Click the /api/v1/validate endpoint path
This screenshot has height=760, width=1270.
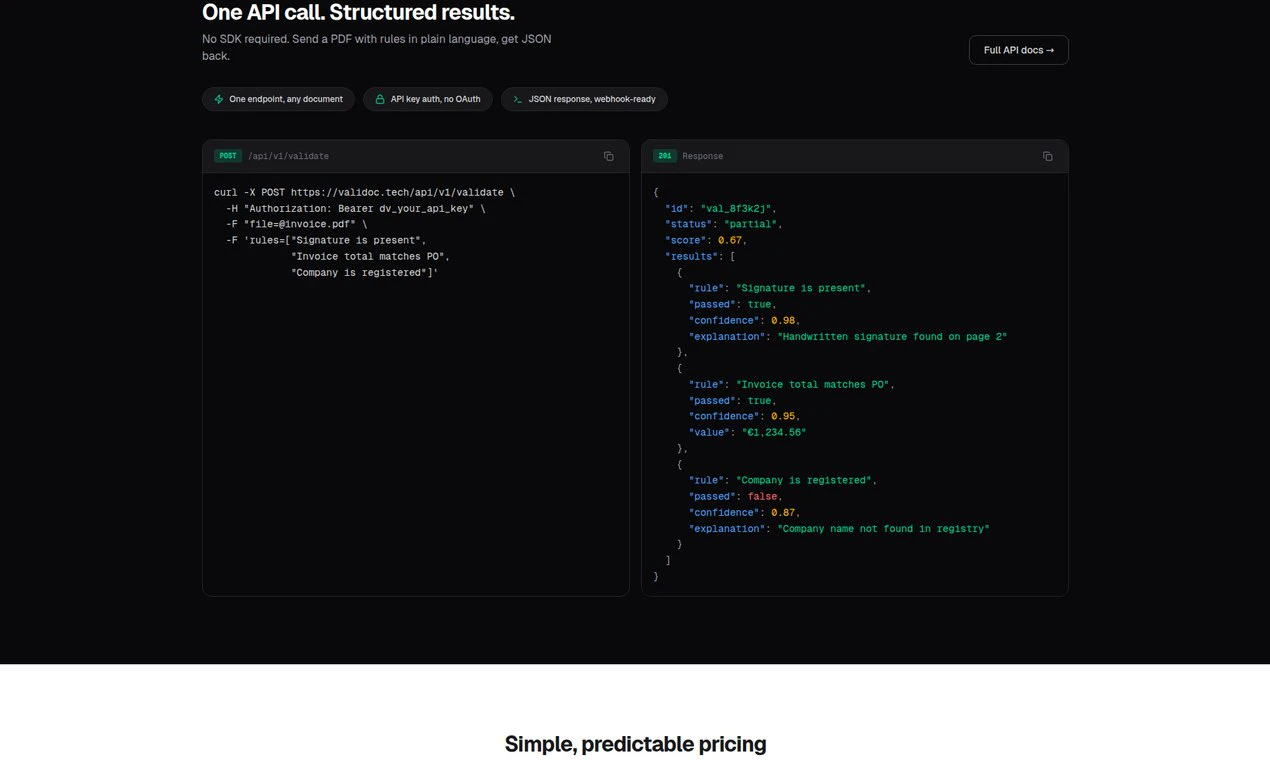click(x=288, y=156)
